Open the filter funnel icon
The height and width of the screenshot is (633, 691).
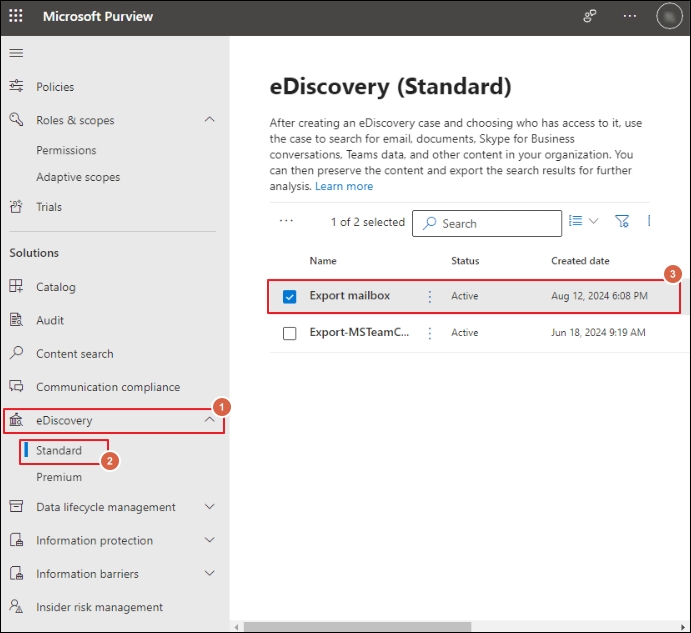(x=622, y=221)
